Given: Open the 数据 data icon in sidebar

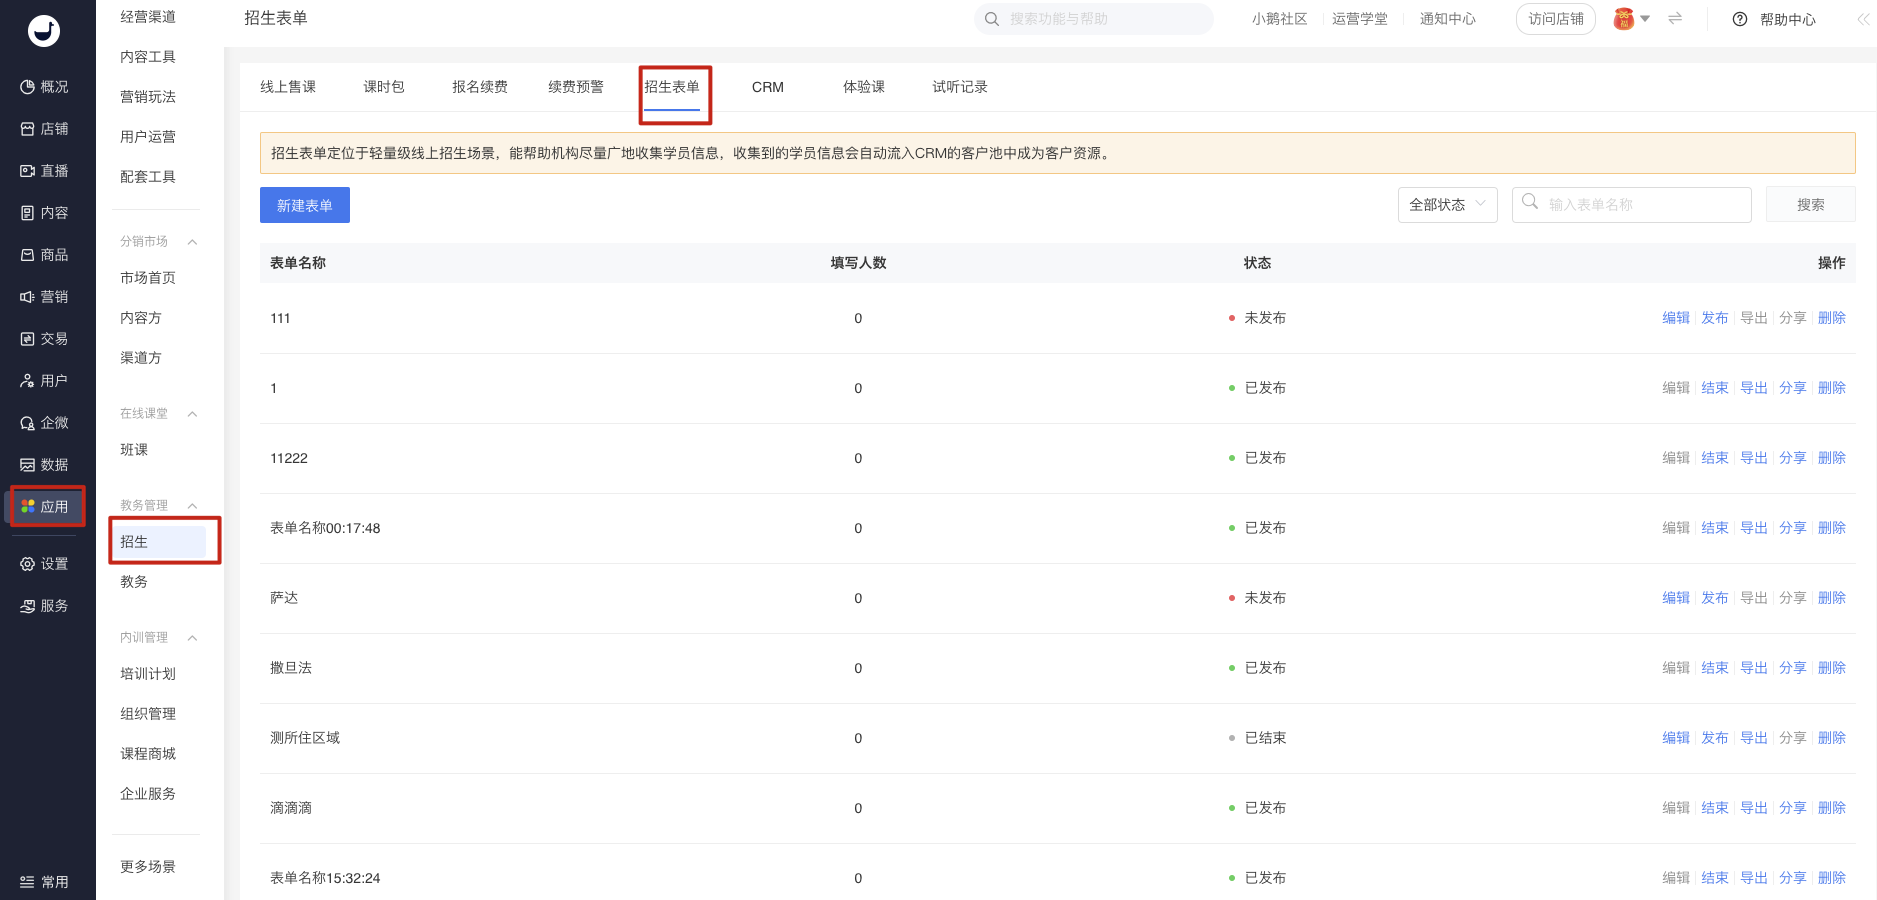Looking at the screenshot, I should coord(28,465).
